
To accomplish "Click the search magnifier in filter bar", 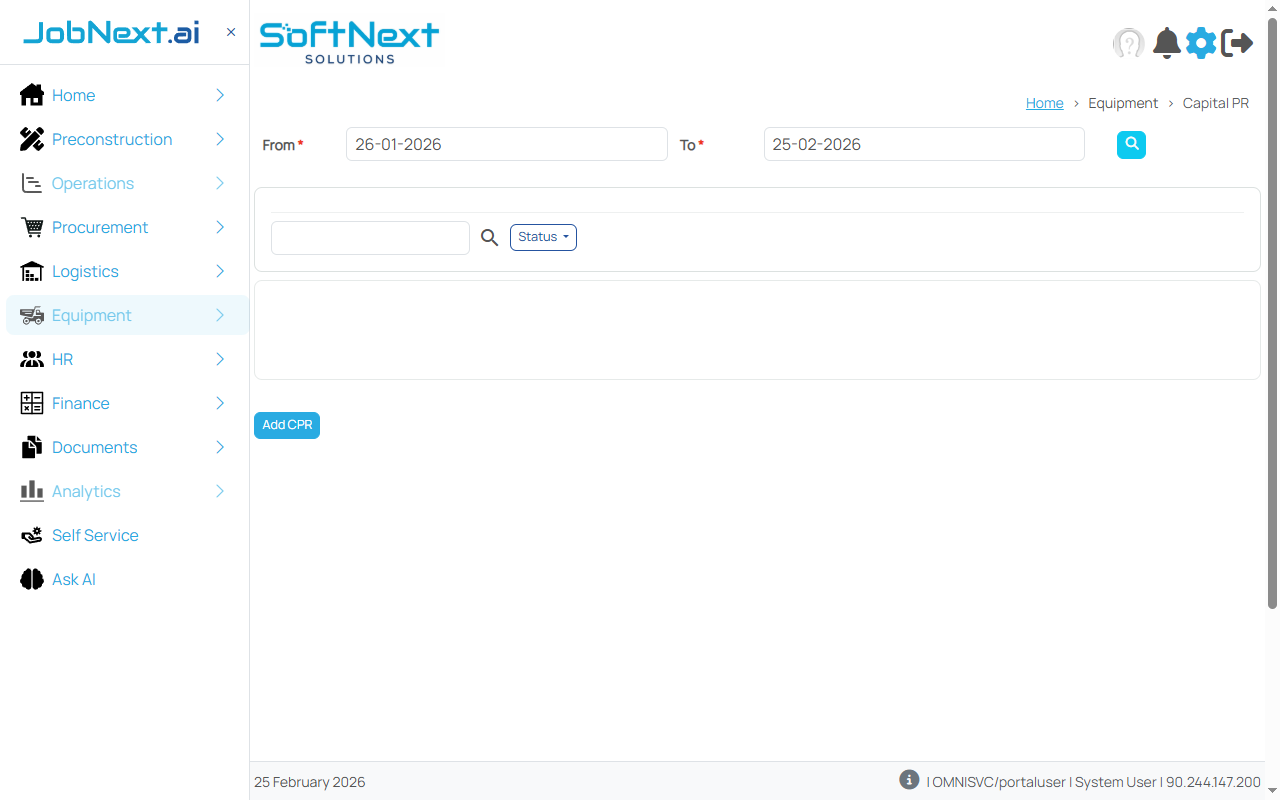I will click(489, 237).
